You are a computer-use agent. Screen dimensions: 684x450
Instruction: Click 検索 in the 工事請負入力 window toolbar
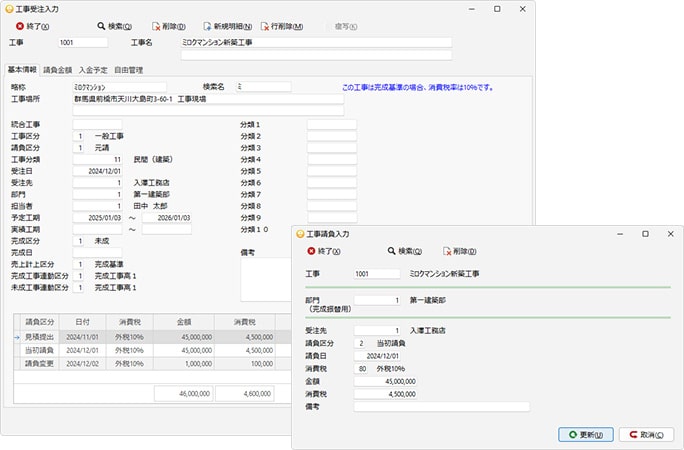pyautogui.click(x=405, y=251)
